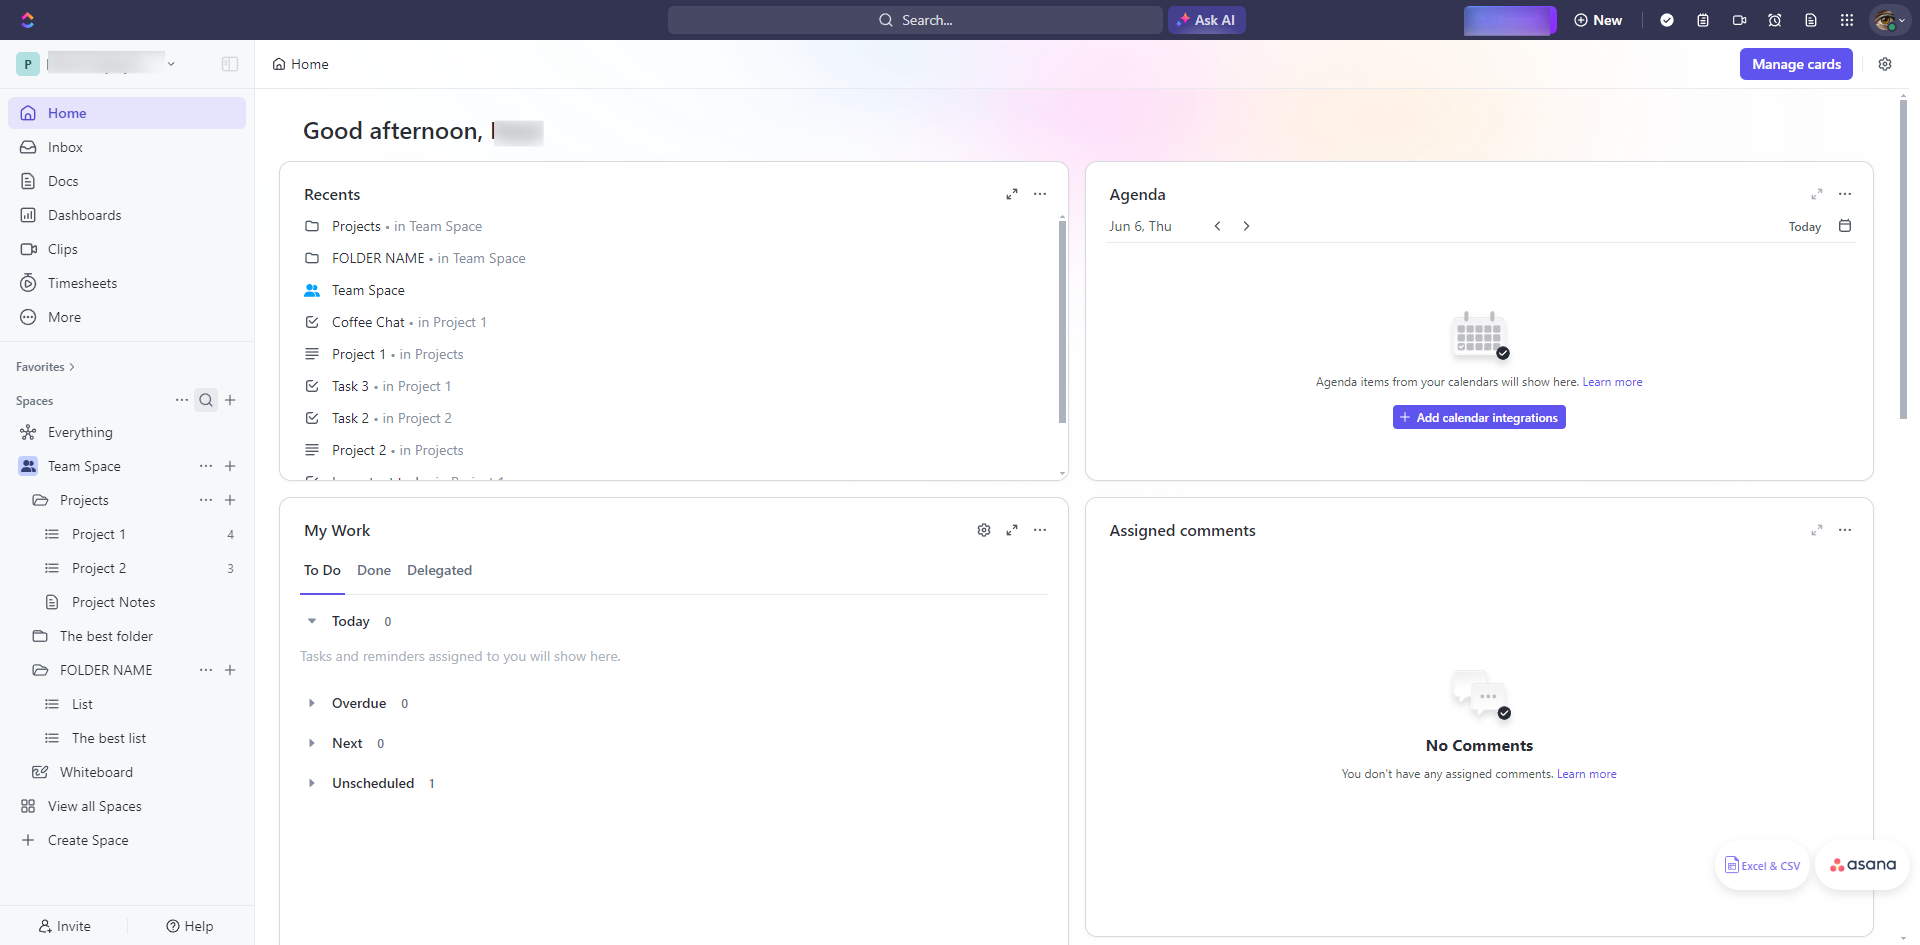Open the user avatar menu
This screenshot has width=1920, height=945.
pos(1890,20)
